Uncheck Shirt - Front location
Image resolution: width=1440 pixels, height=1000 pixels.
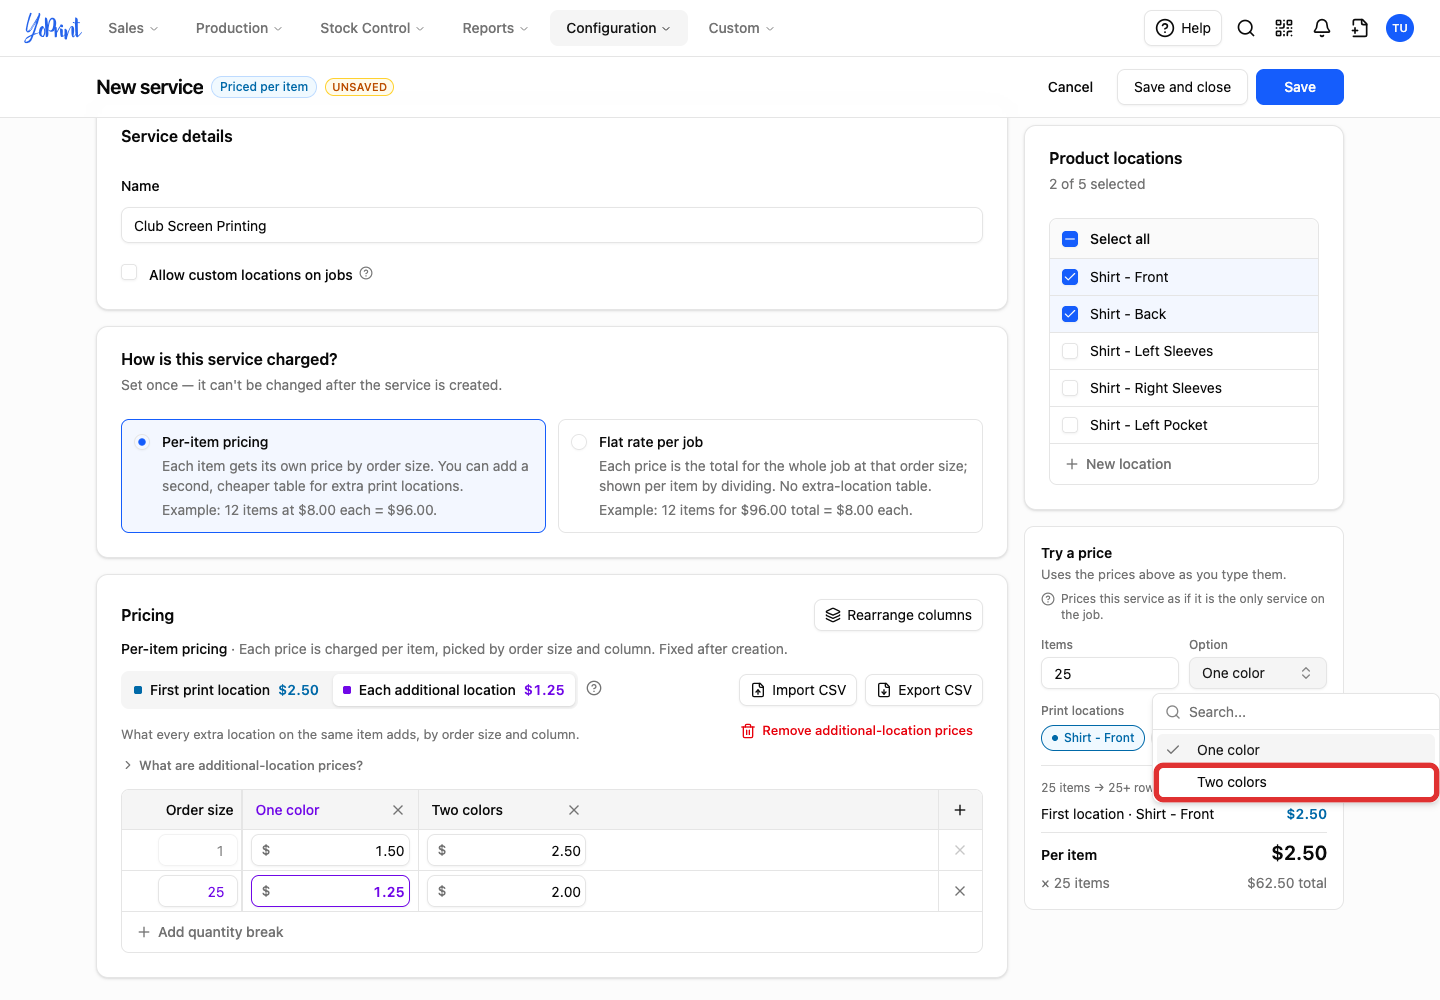1070,277
